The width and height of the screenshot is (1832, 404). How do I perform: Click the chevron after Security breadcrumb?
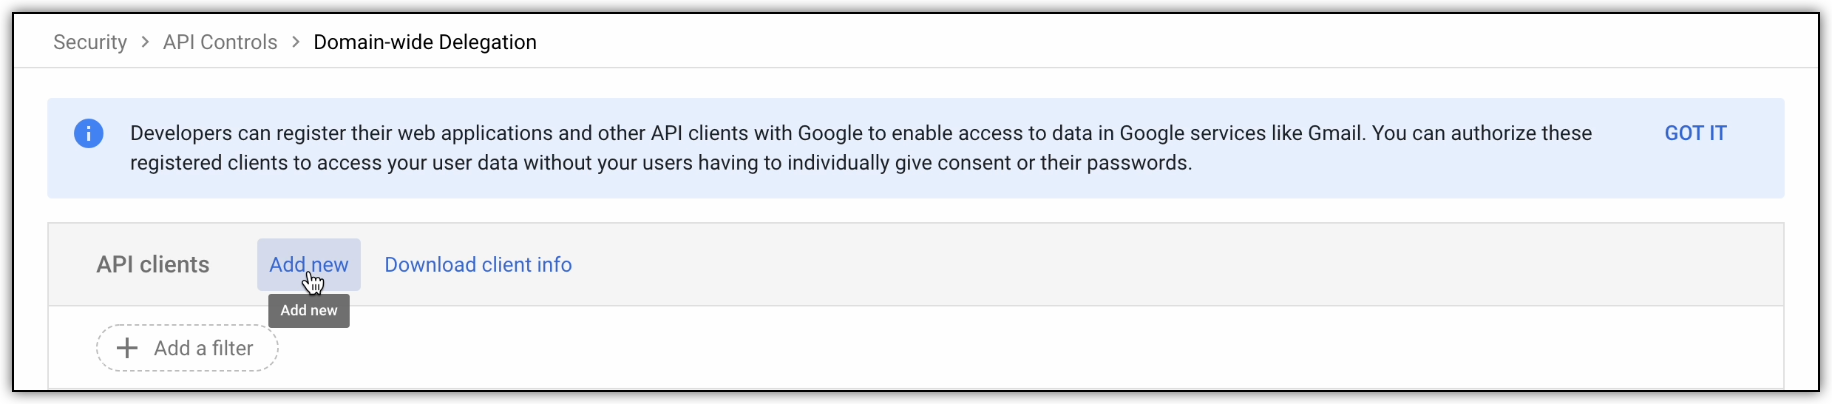[x=145, y=42]
